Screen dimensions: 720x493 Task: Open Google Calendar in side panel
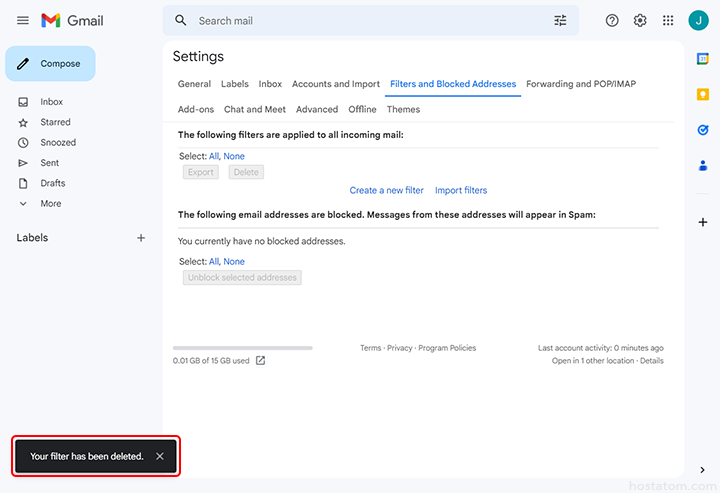703,59
